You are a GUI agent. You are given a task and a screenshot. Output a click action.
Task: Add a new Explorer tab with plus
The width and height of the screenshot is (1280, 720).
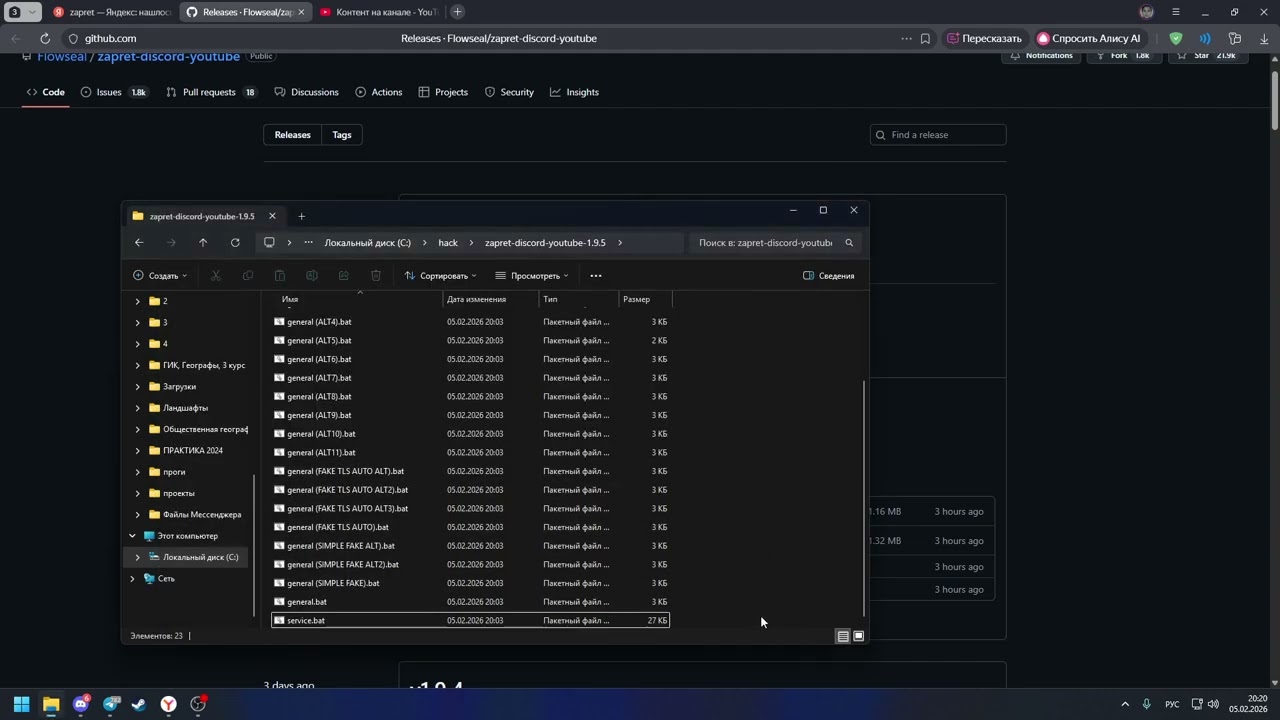[301, 216]
